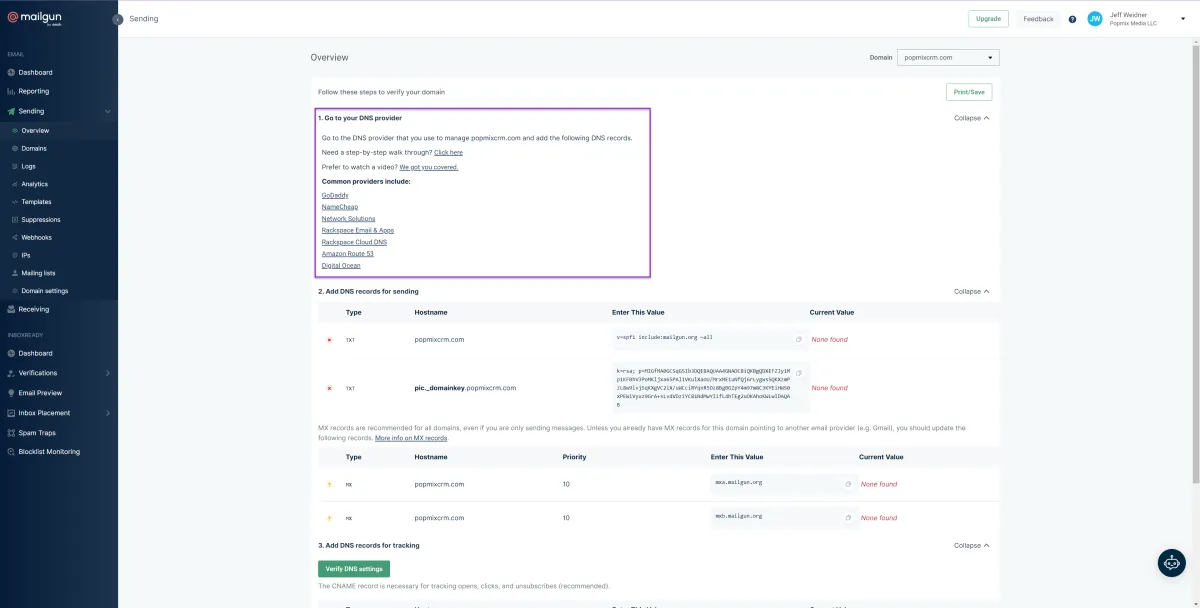
Task: Select the SPF value text field
Action: pos(711,339)
